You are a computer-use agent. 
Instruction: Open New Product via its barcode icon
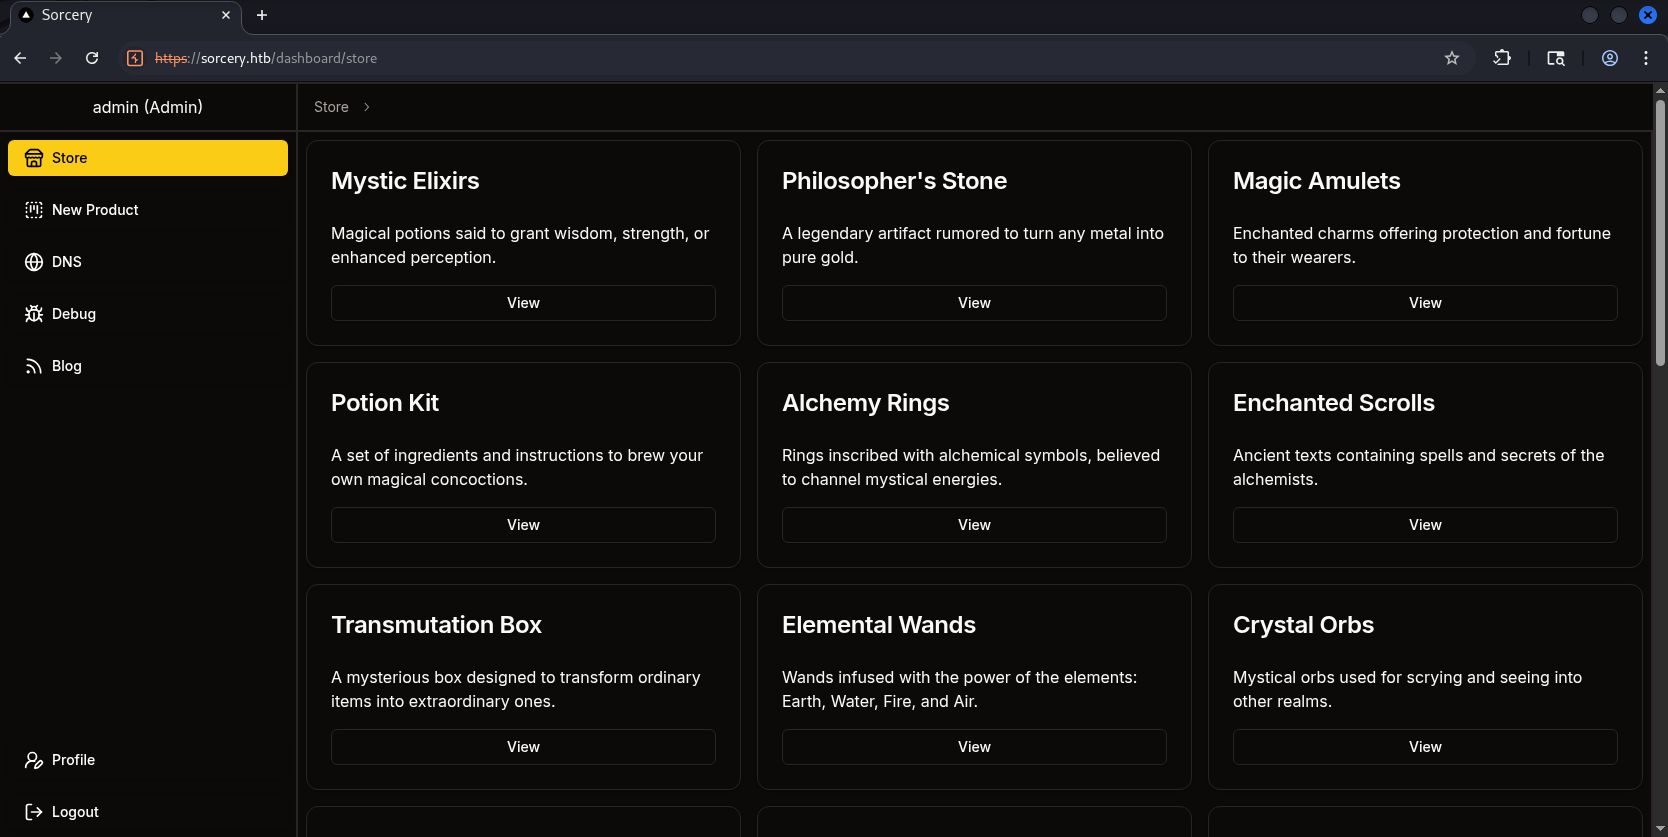coord(34,210)
